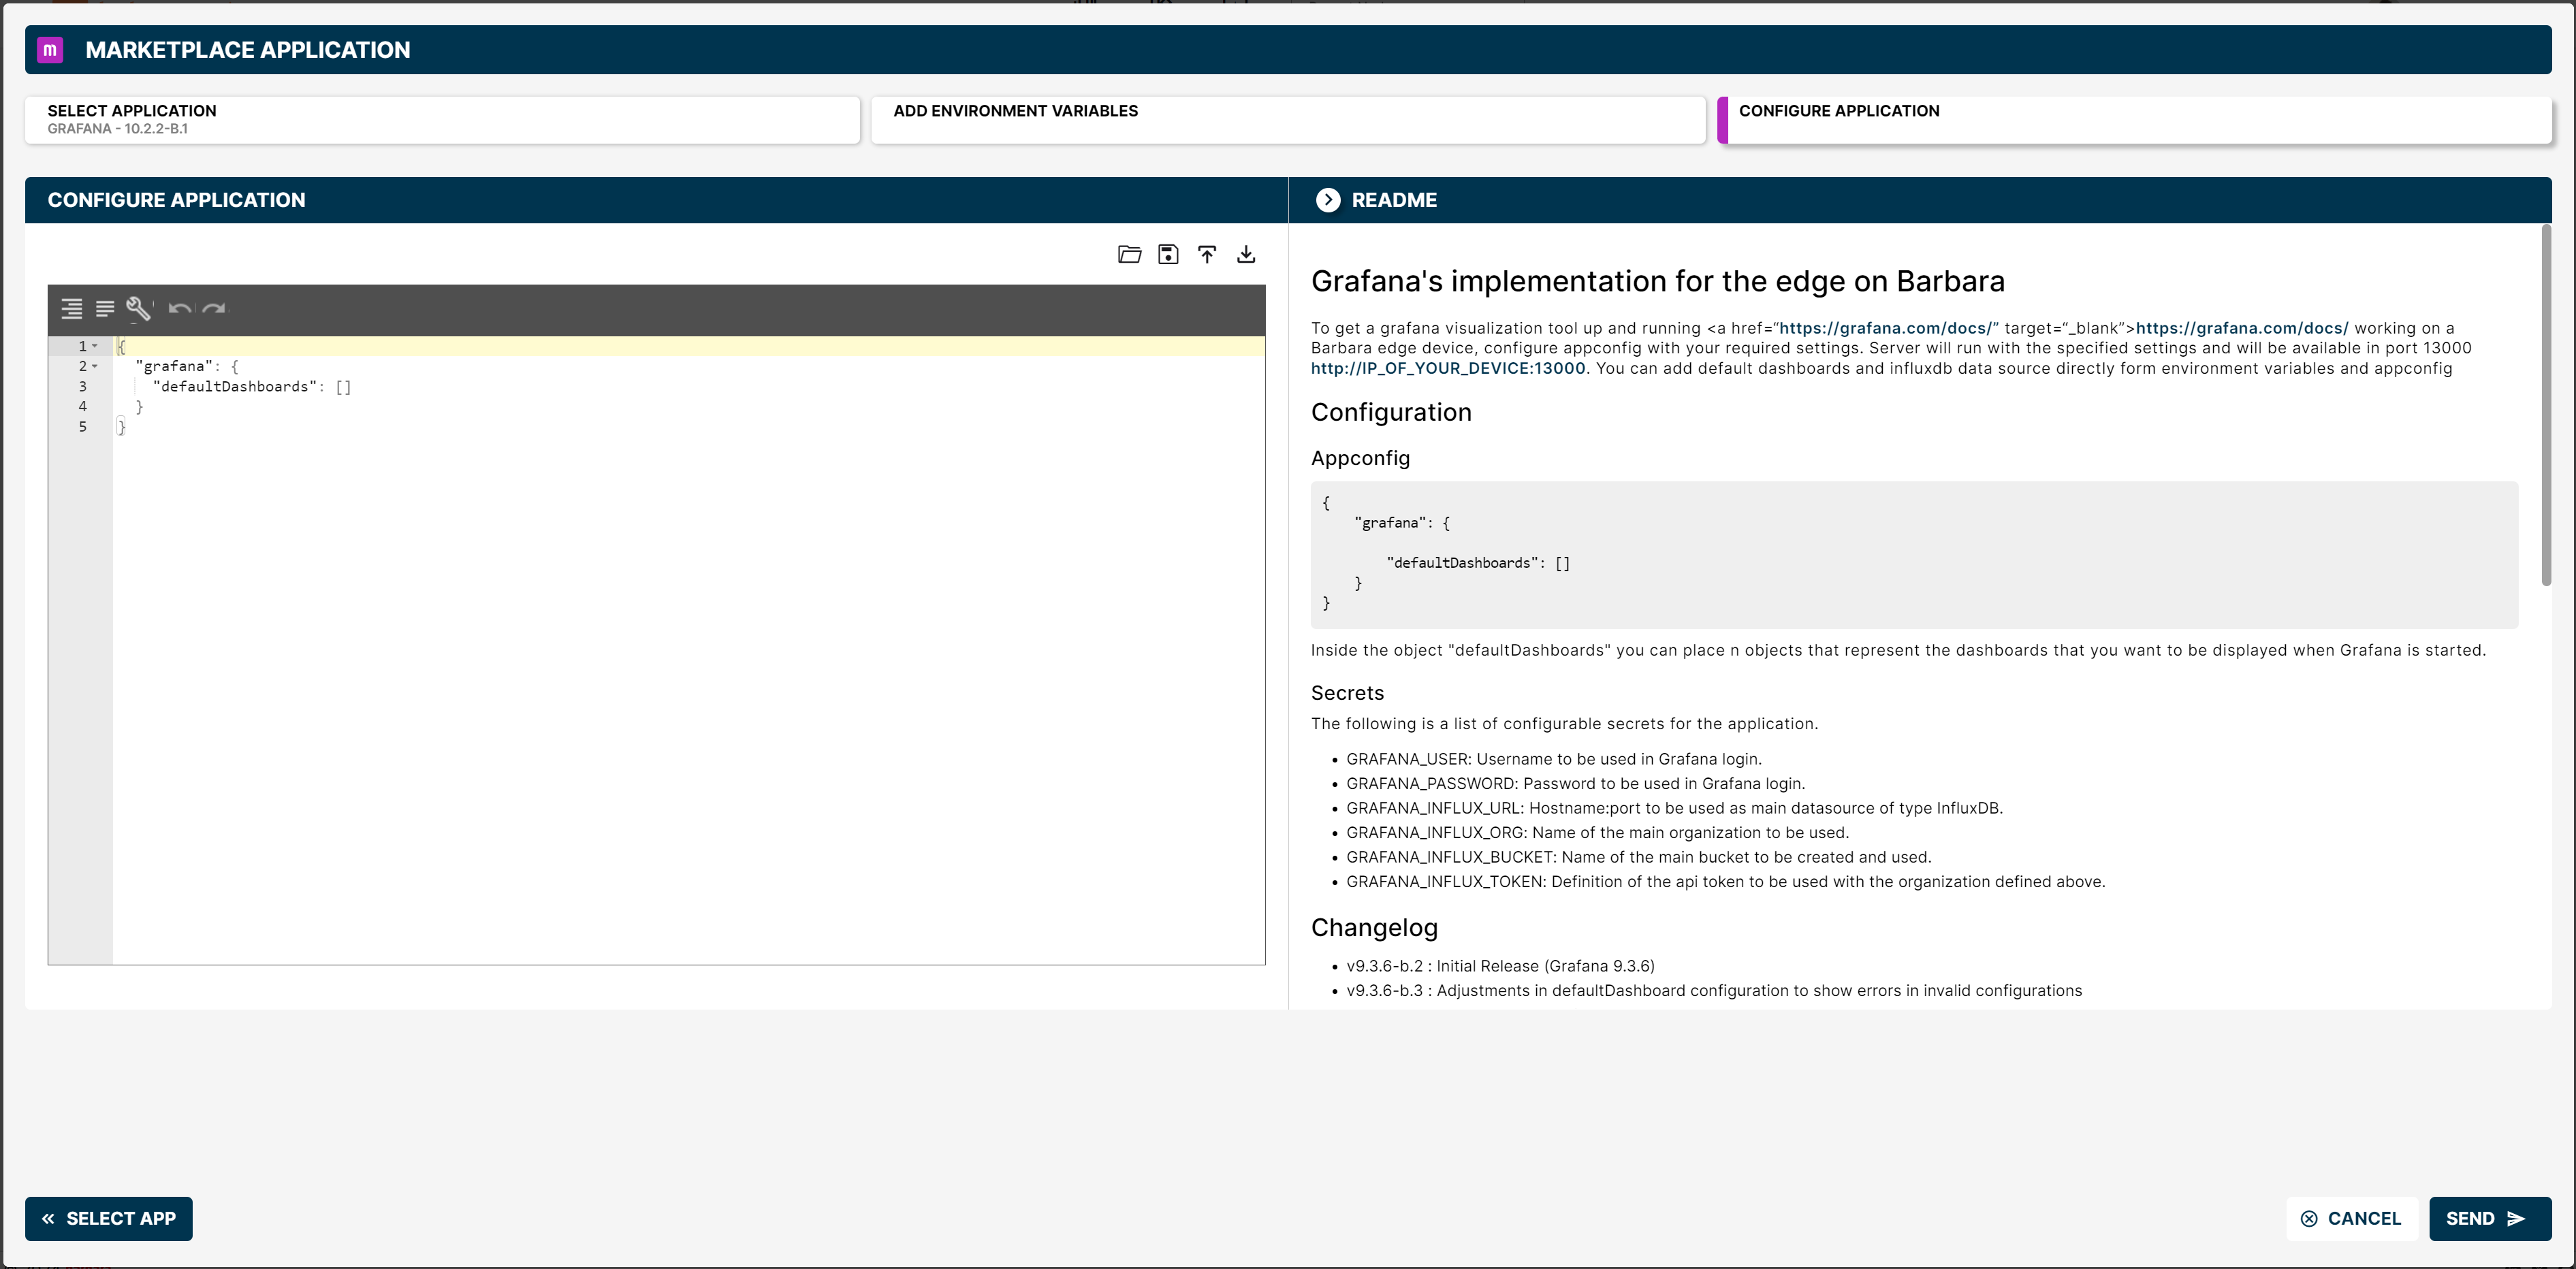This screenshot has width=2576, height=1269.
Task: Open a config file using the folder icon
Action: [1129, 254]
